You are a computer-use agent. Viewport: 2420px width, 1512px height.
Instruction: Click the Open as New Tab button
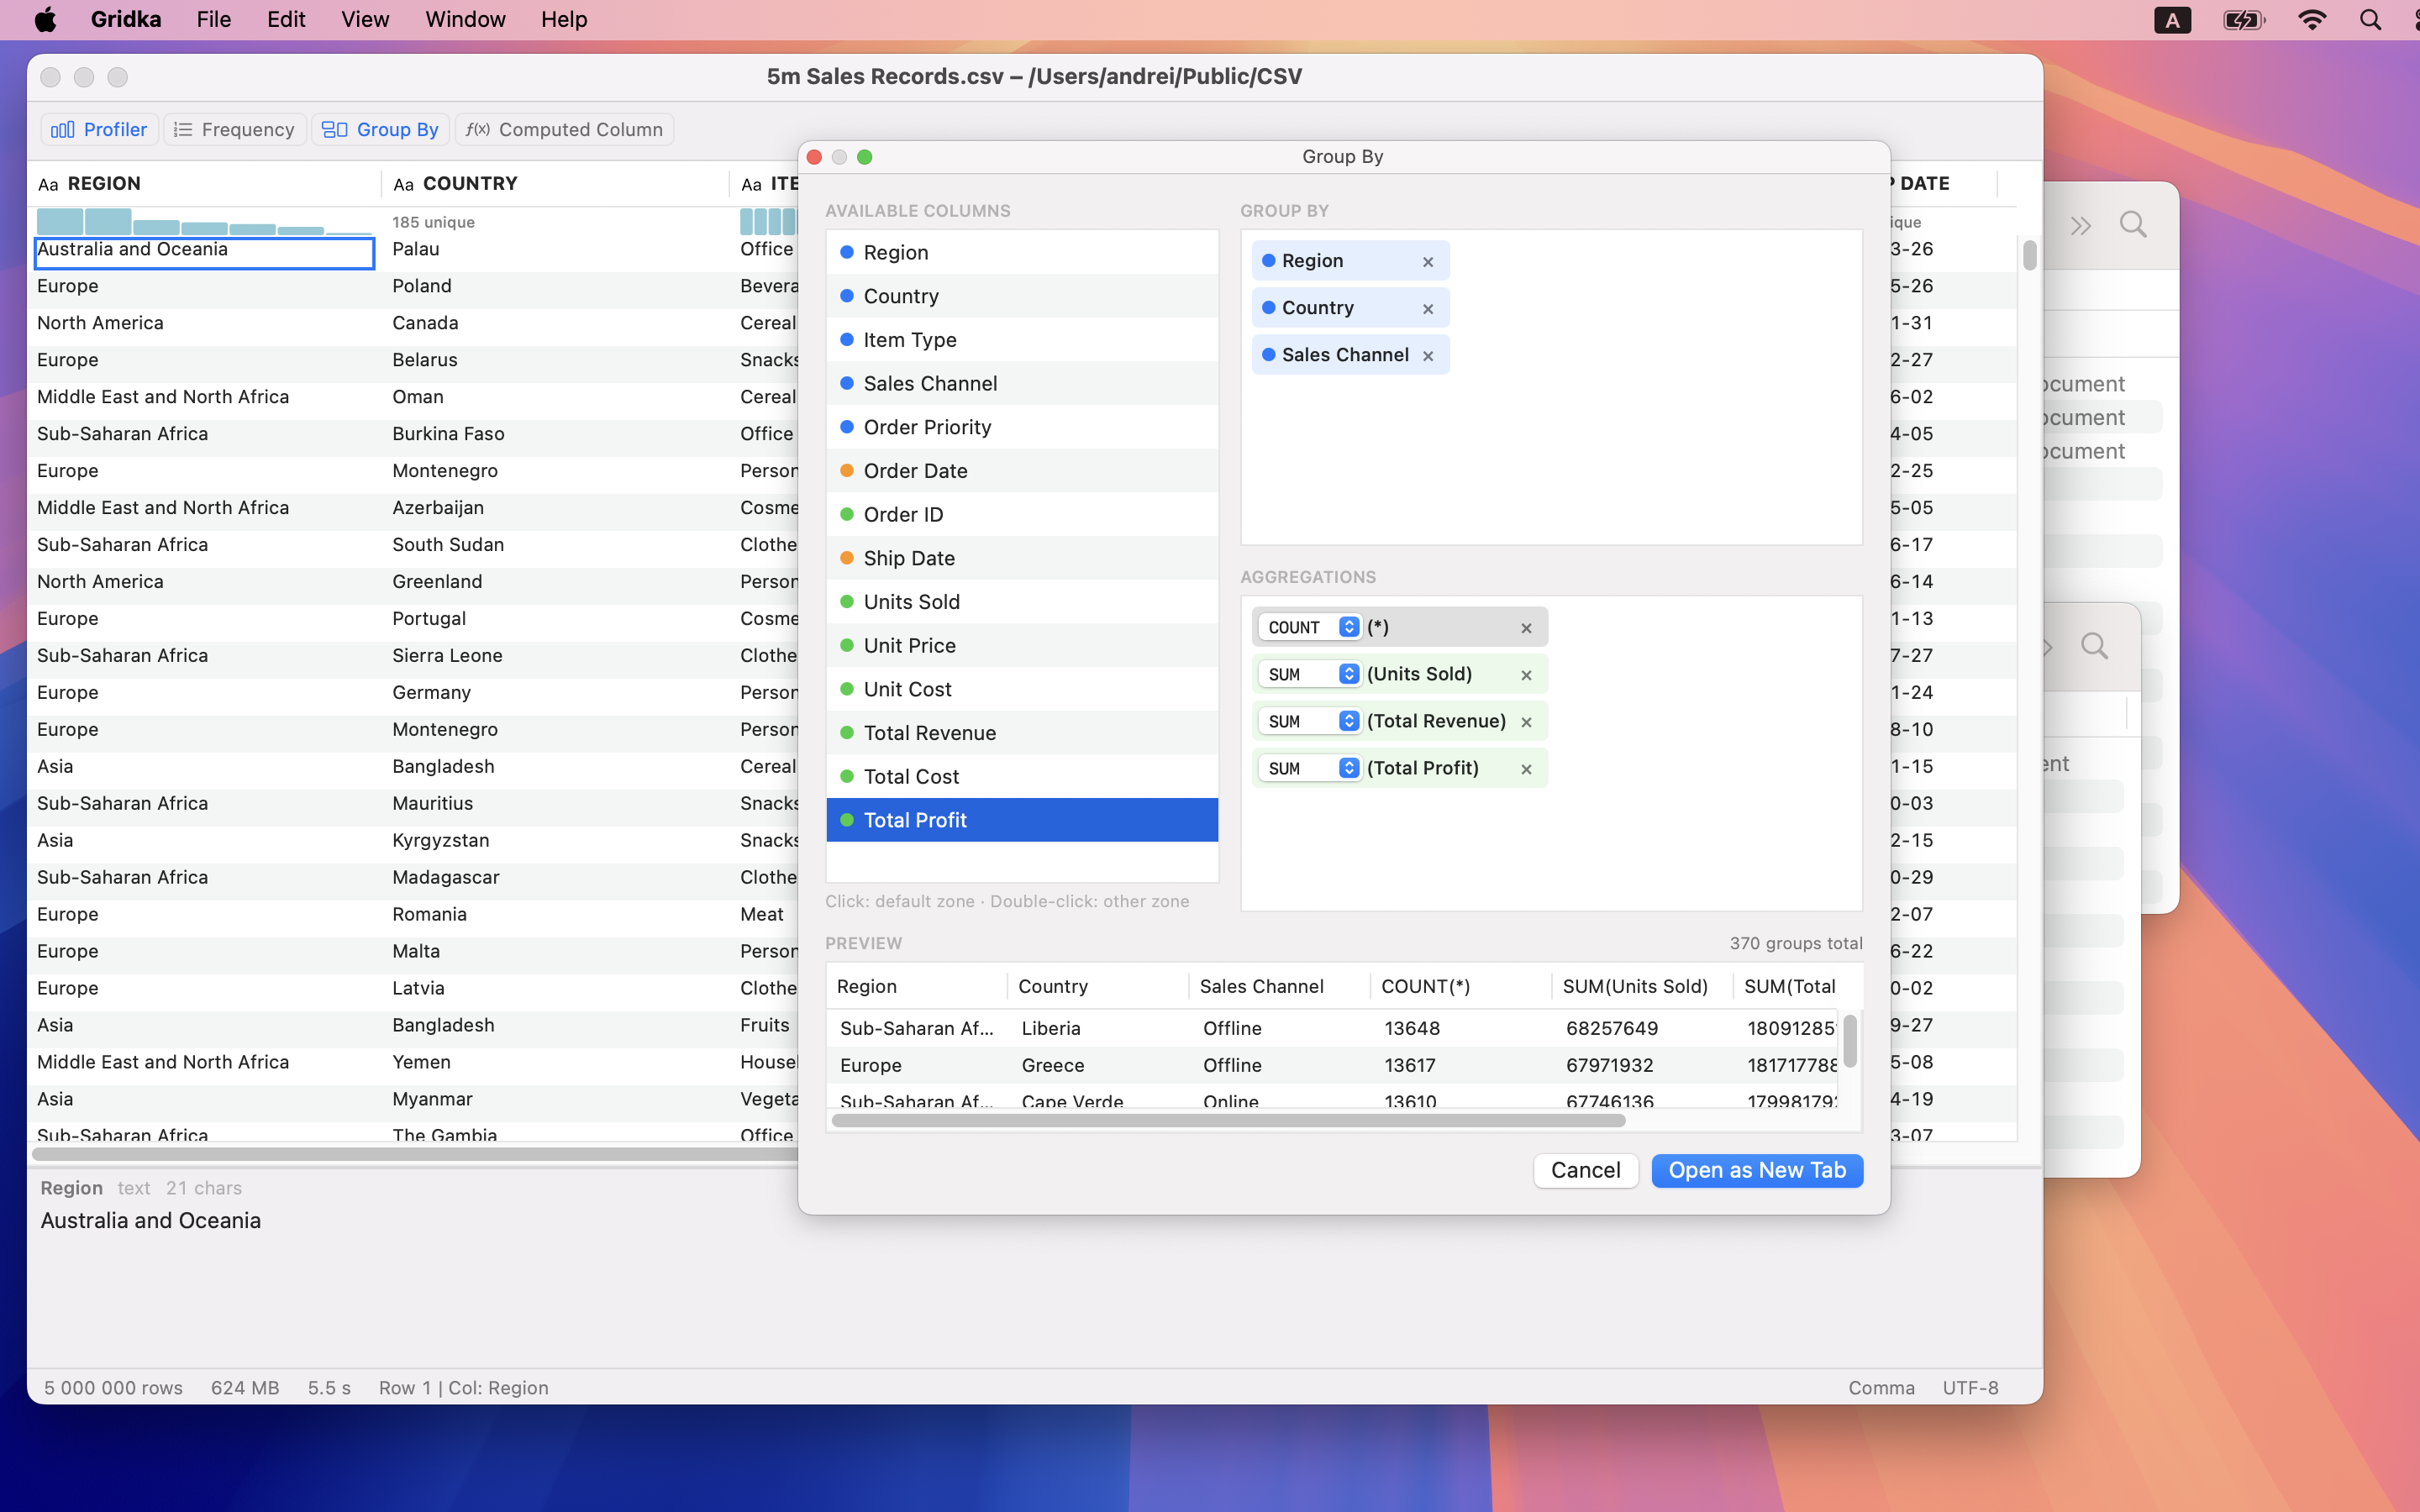point(1756,1170)
